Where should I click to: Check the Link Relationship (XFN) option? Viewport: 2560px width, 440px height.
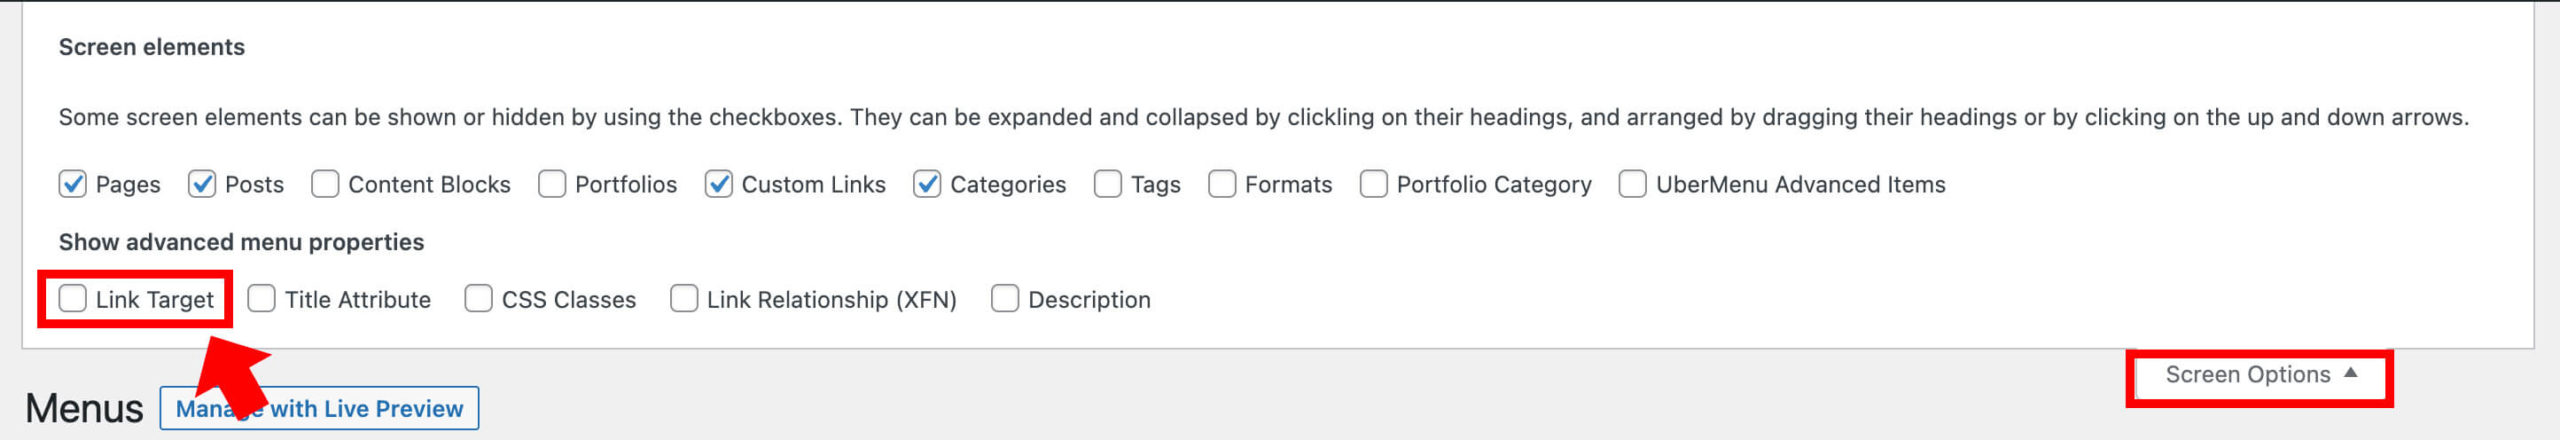[684, 299]
